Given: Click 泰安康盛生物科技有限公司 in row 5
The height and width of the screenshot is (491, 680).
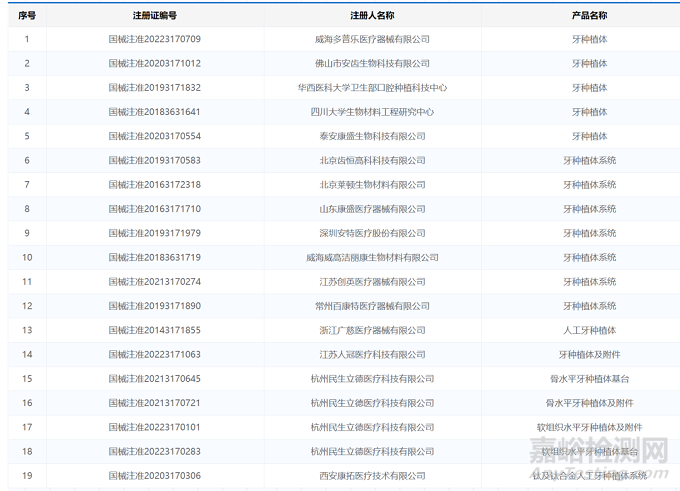Looking at the screenshot, I should pyautogui.click(x=372, y=136).
